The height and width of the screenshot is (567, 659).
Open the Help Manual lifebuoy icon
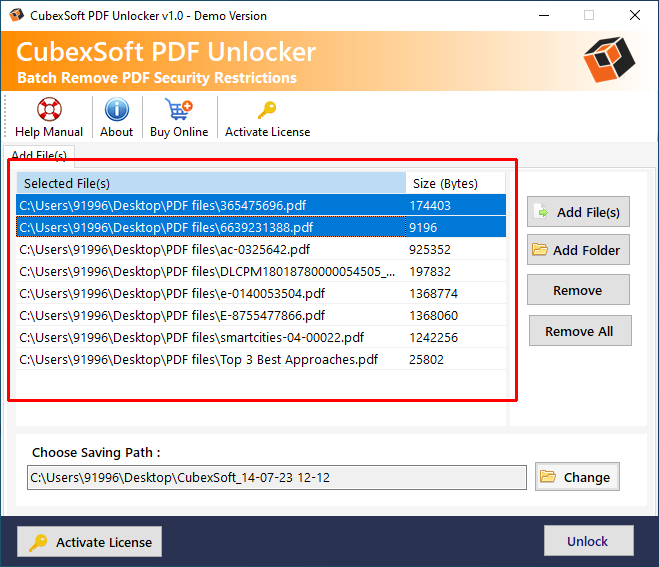[x=49, y=110]
